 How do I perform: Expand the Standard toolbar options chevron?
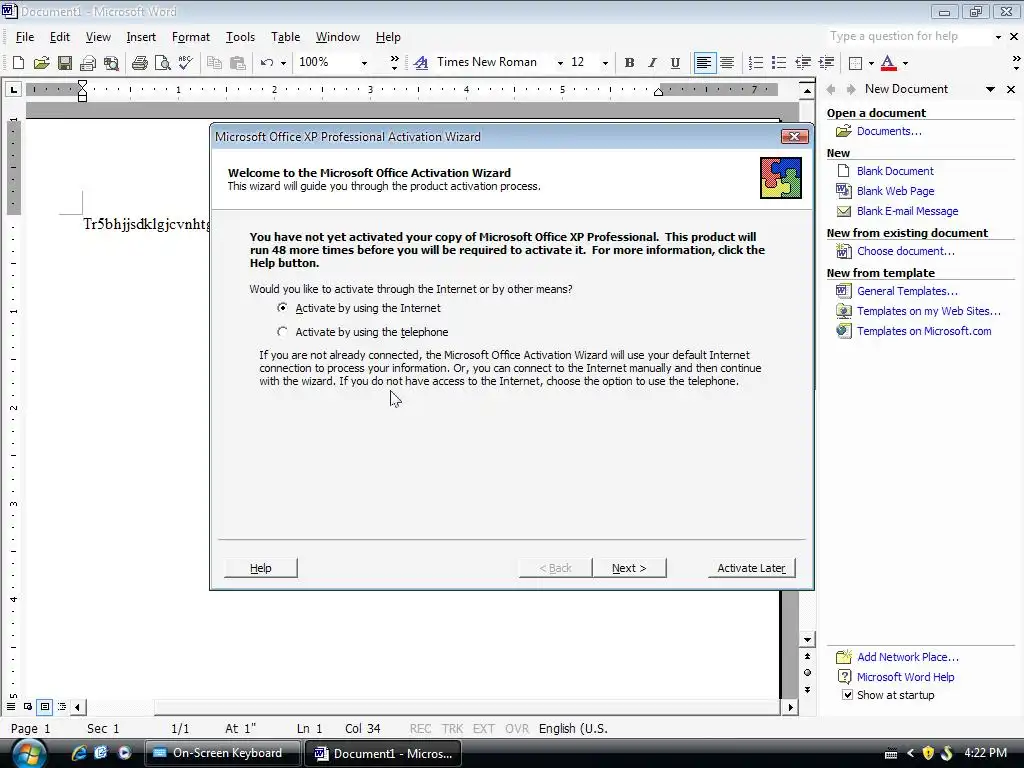[x=394, y=63]
